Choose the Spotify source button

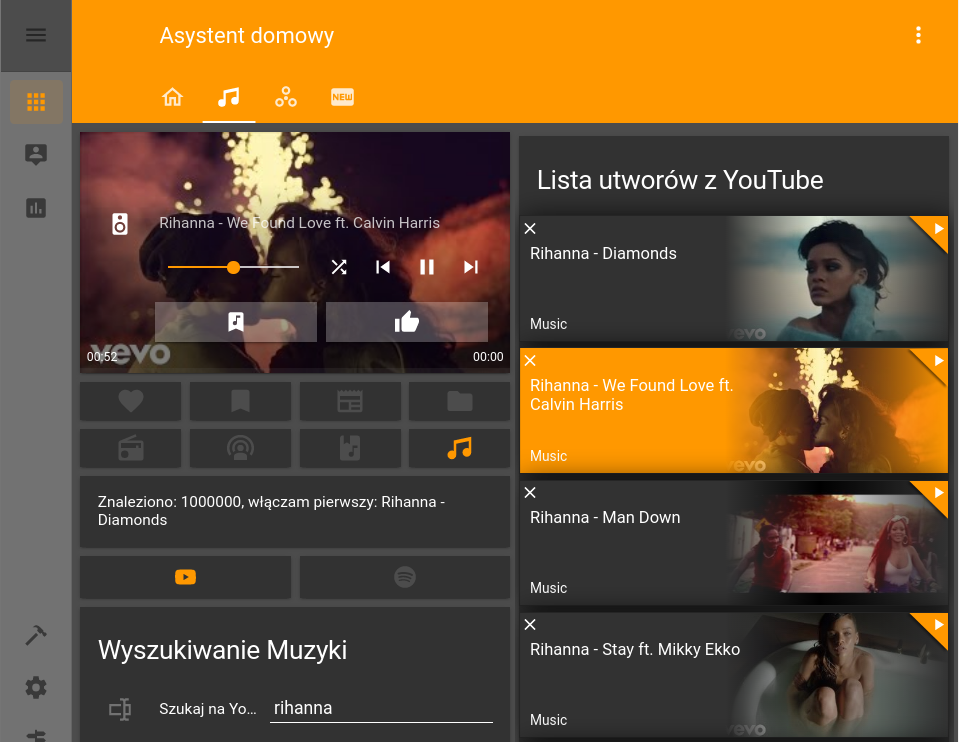coord(405,577)
